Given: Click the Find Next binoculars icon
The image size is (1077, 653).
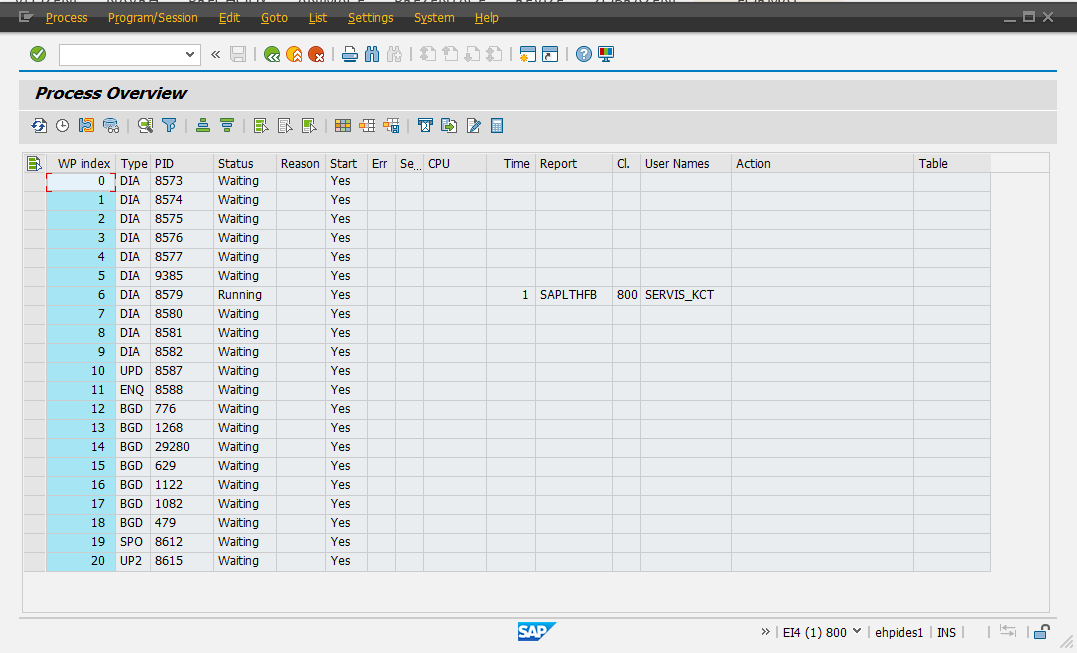Looking at the screenshot, I should [394, 54].
